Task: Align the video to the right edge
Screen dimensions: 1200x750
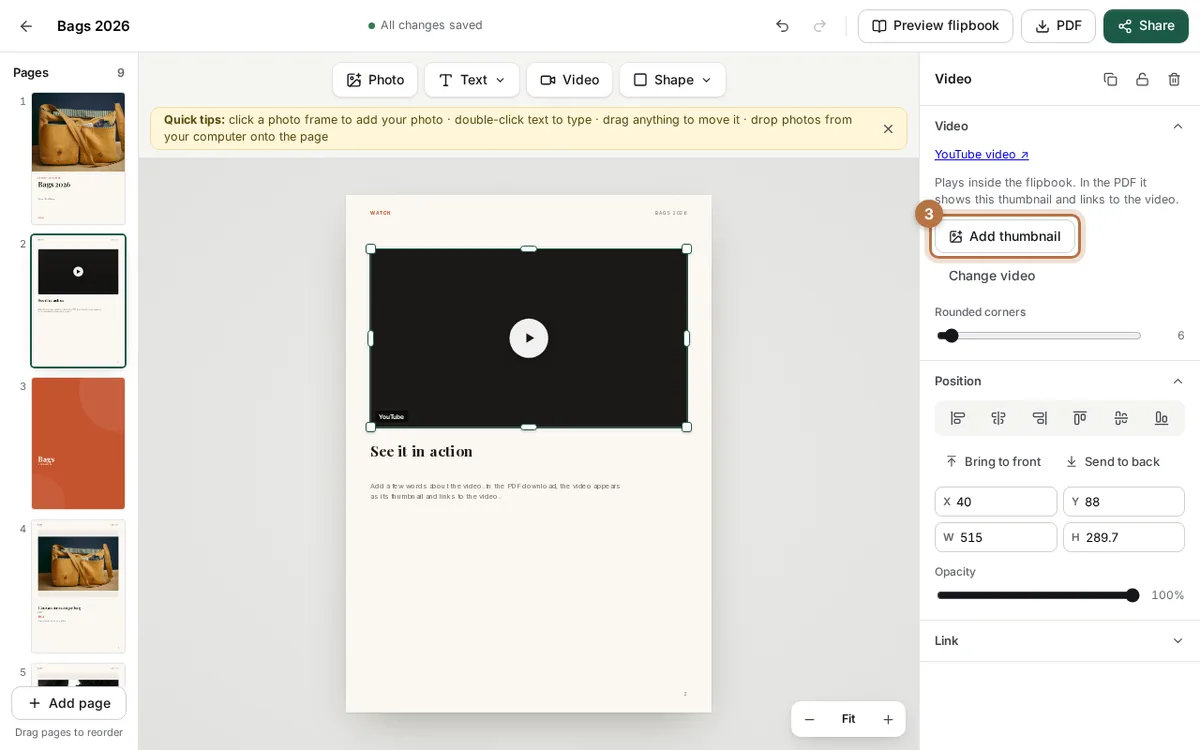Action: pos(1039,418)
